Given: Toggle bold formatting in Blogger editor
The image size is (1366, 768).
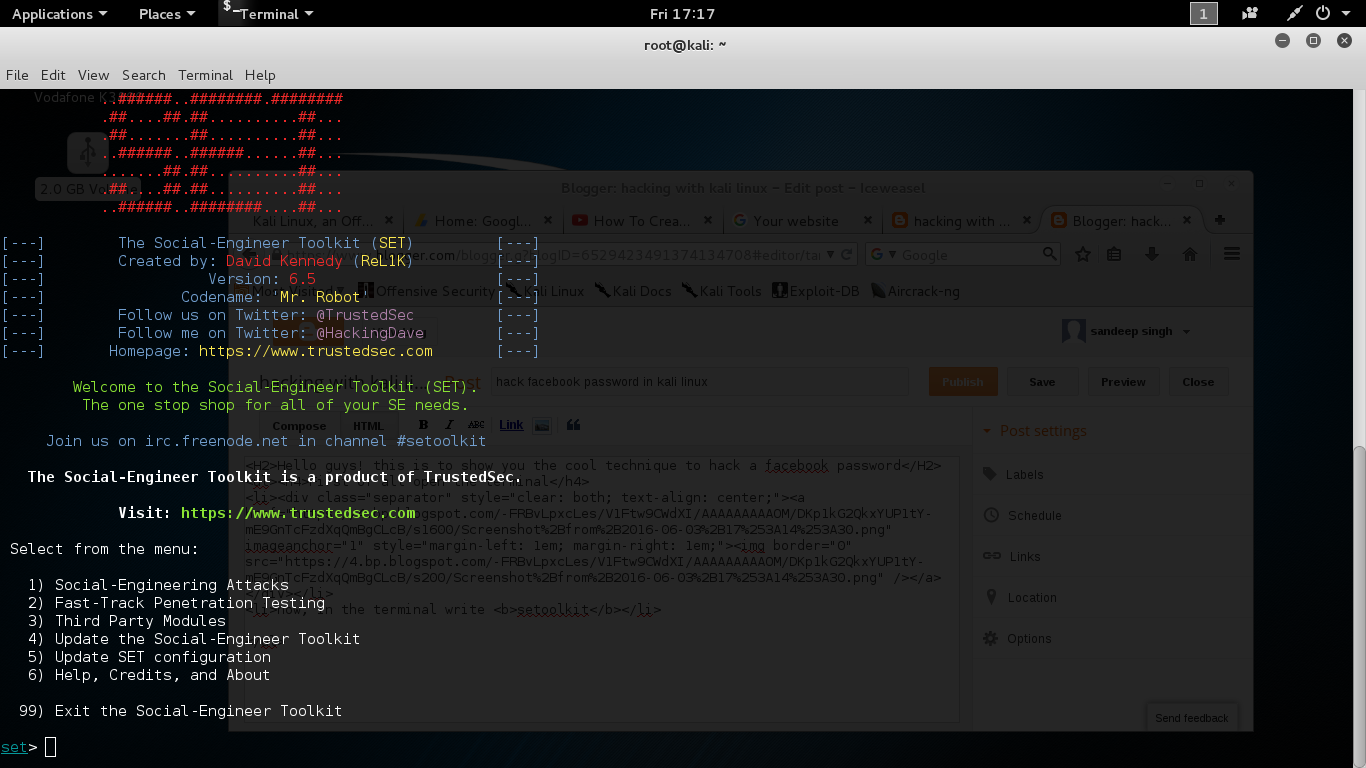Looking at the screenshot, I should 423,425.
